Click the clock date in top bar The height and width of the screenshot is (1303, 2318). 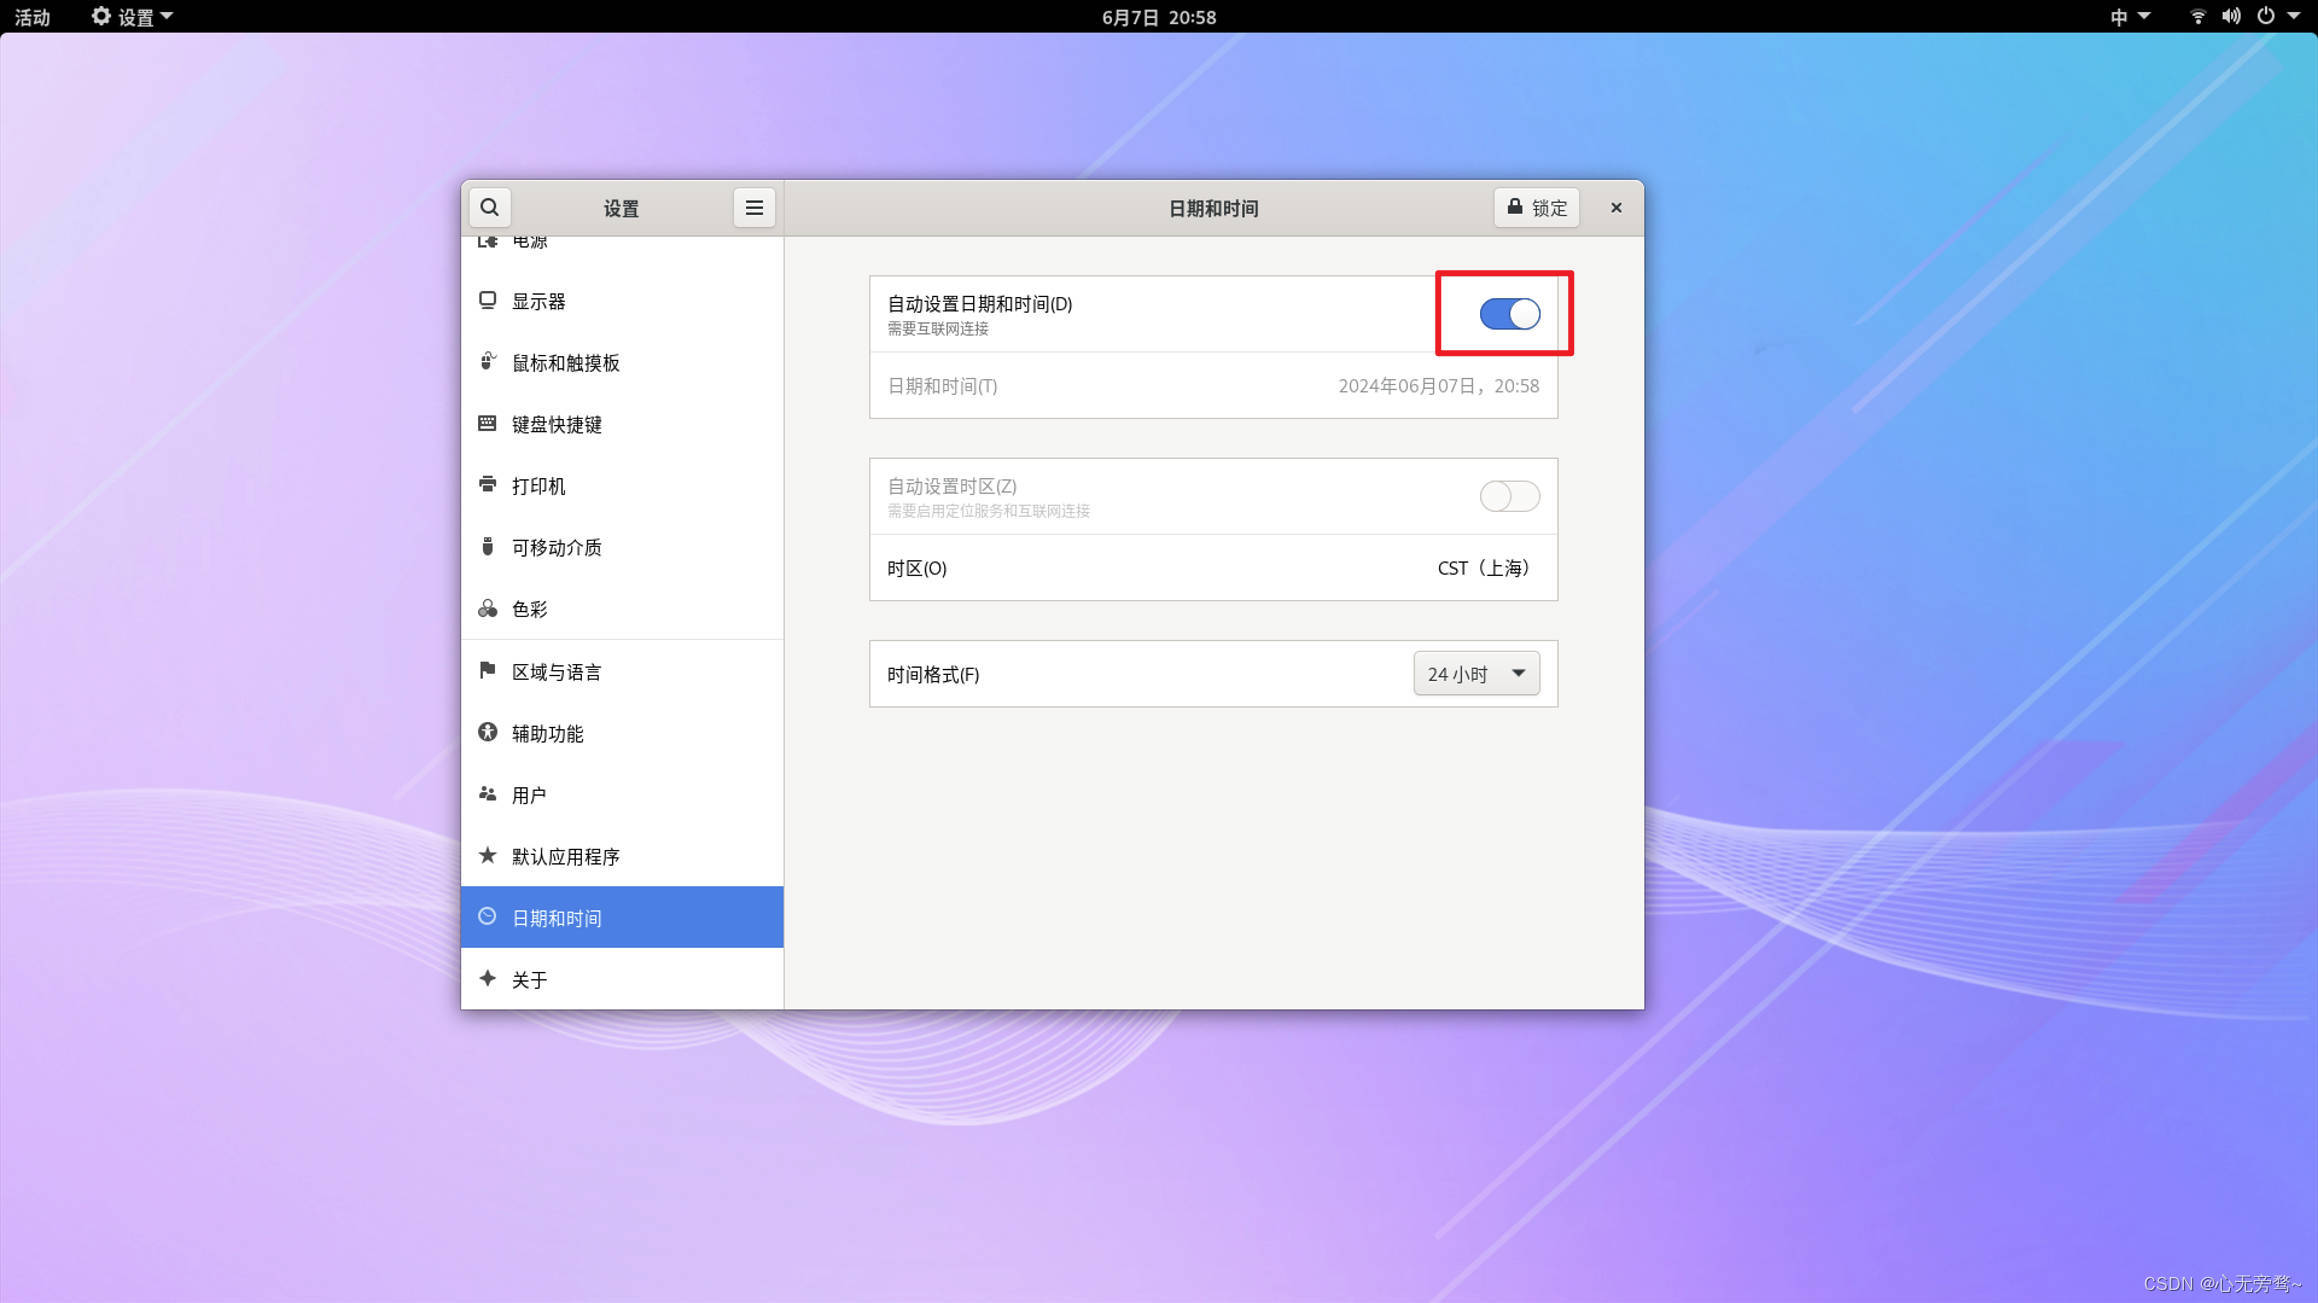(1158, 16)
